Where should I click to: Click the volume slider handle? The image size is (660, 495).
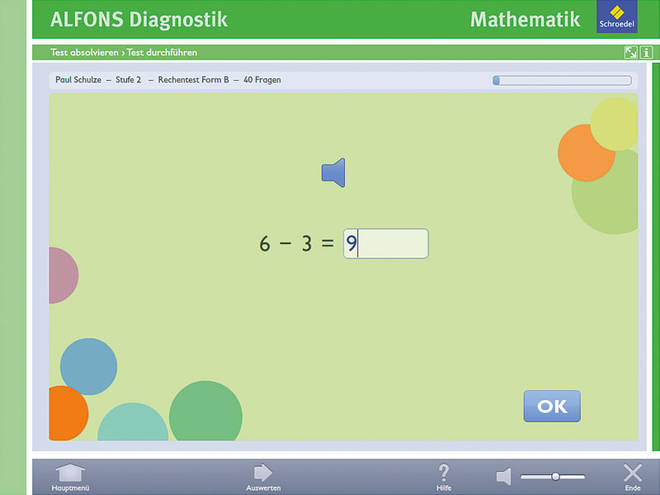(556, 476)
